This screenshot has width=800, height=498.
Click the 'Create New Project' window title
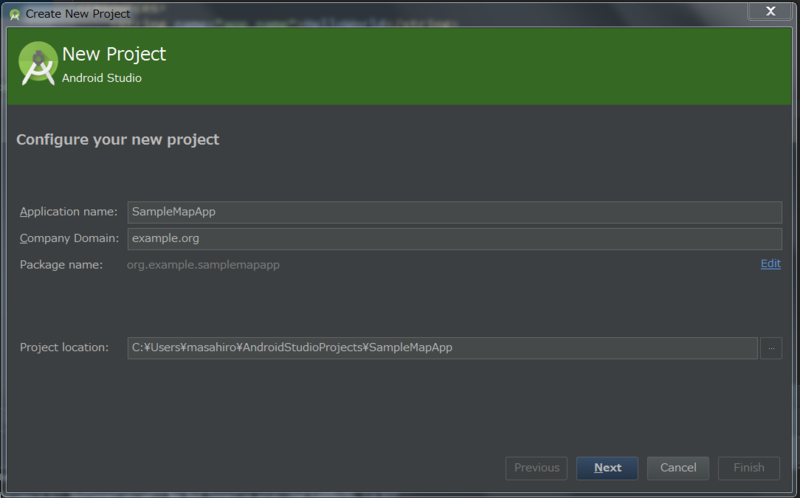(78, 14)
